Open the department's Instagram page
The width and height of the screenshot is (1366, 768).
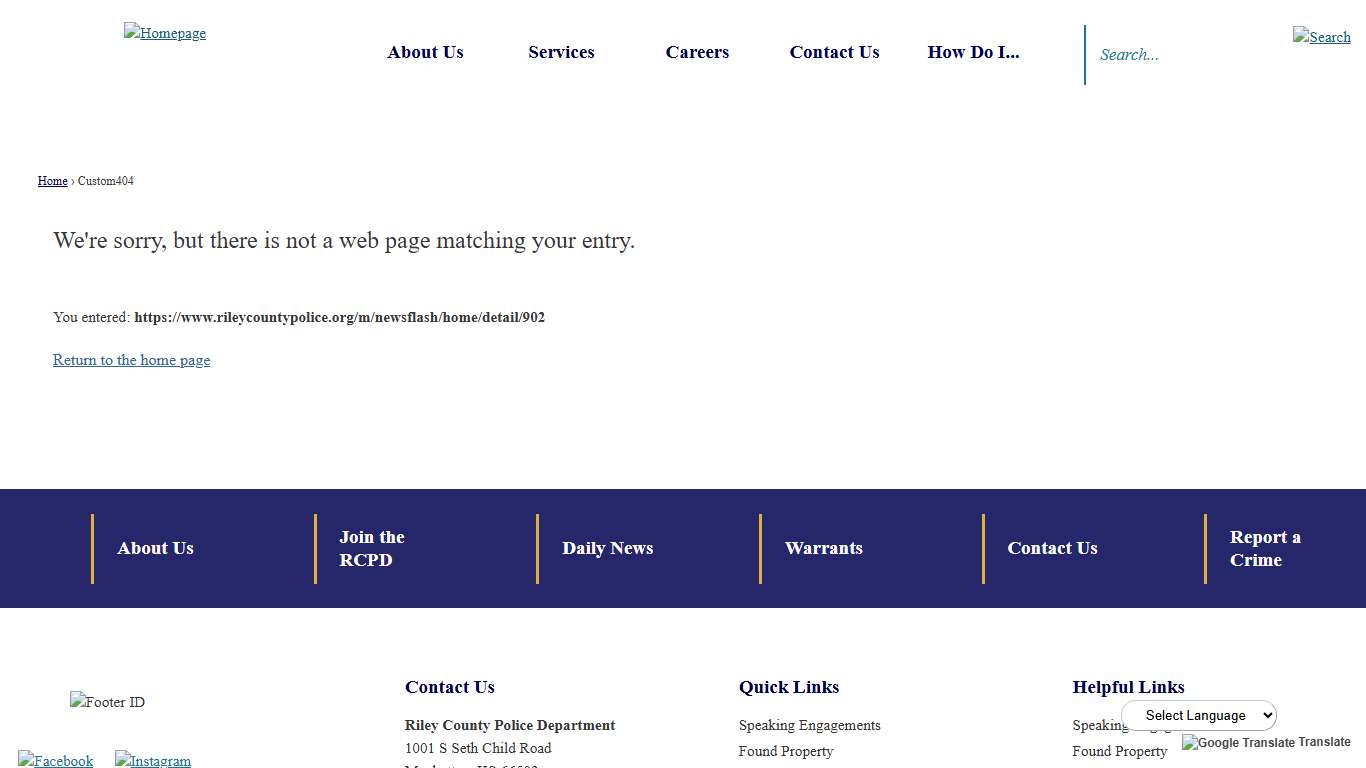click(x=152, y=760)
